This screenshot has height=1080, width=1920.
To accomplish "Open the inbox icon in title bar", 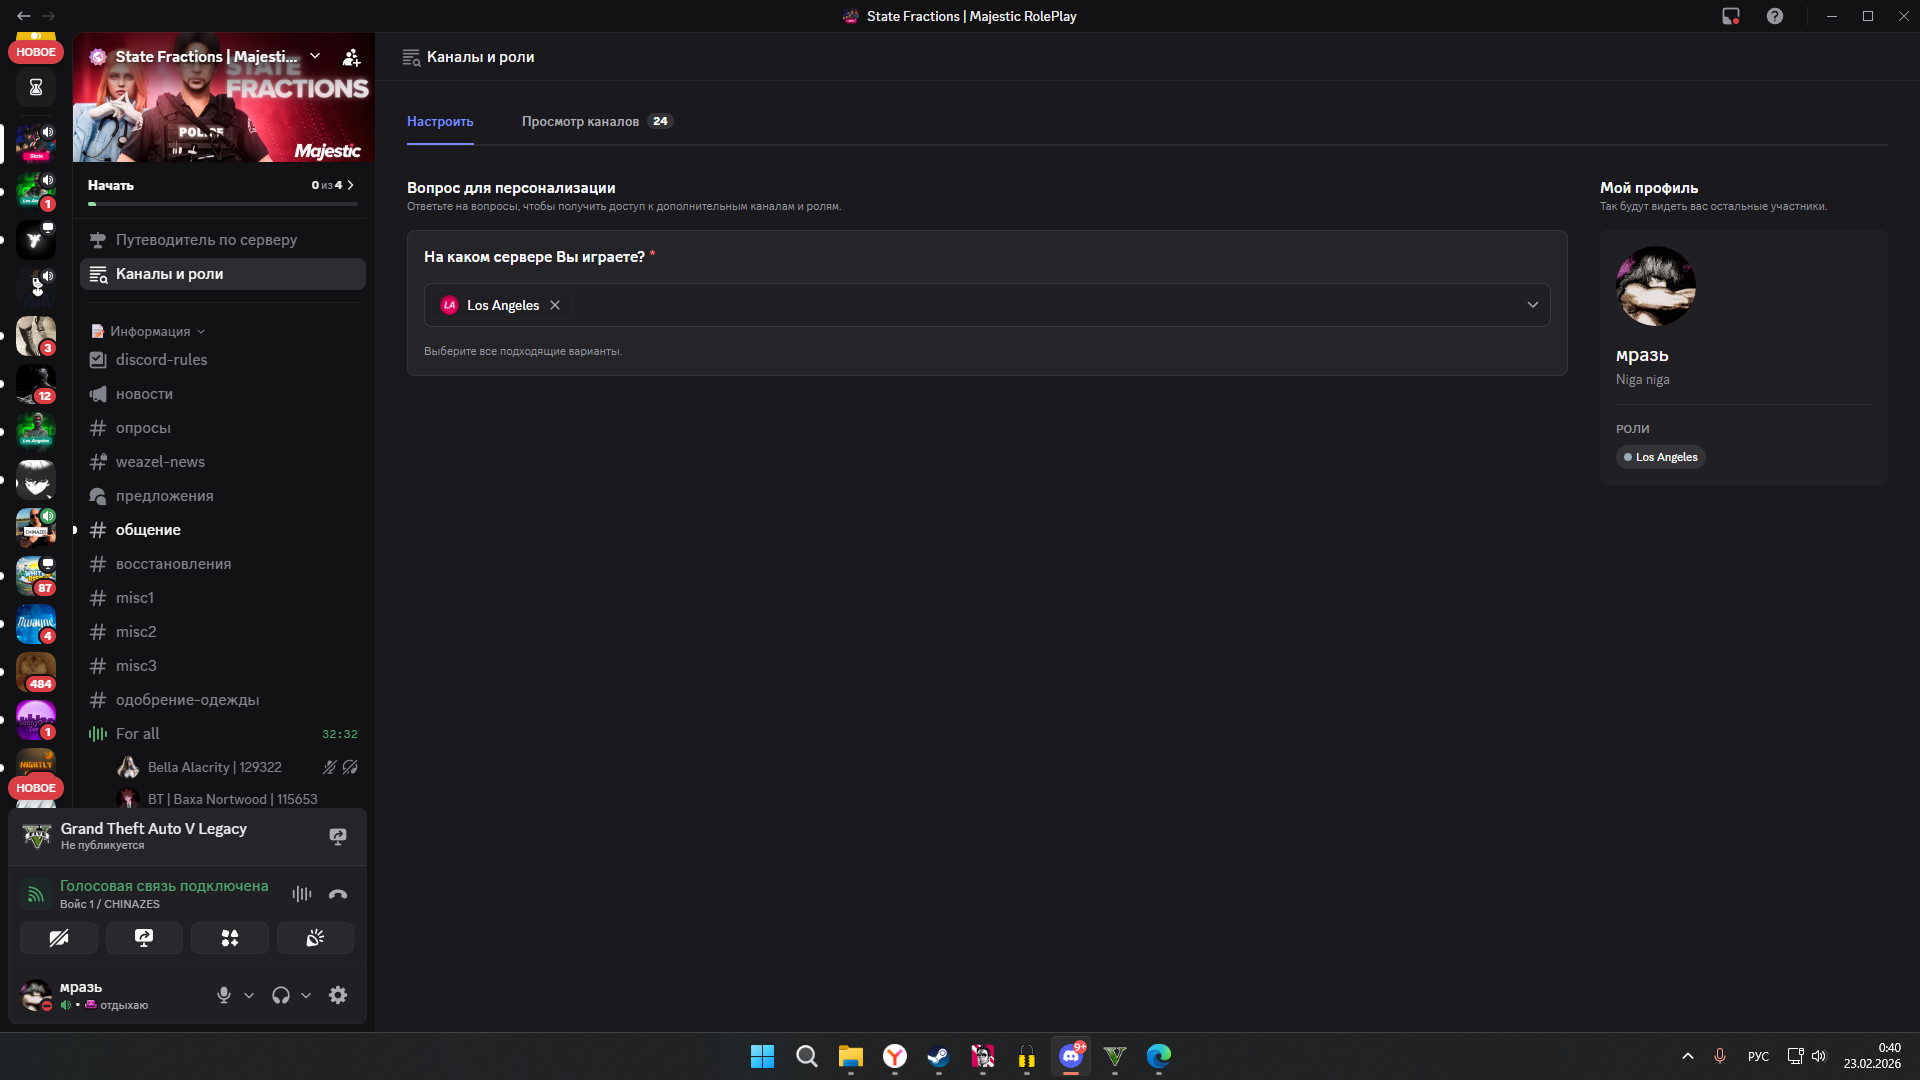I will 1731,16.
